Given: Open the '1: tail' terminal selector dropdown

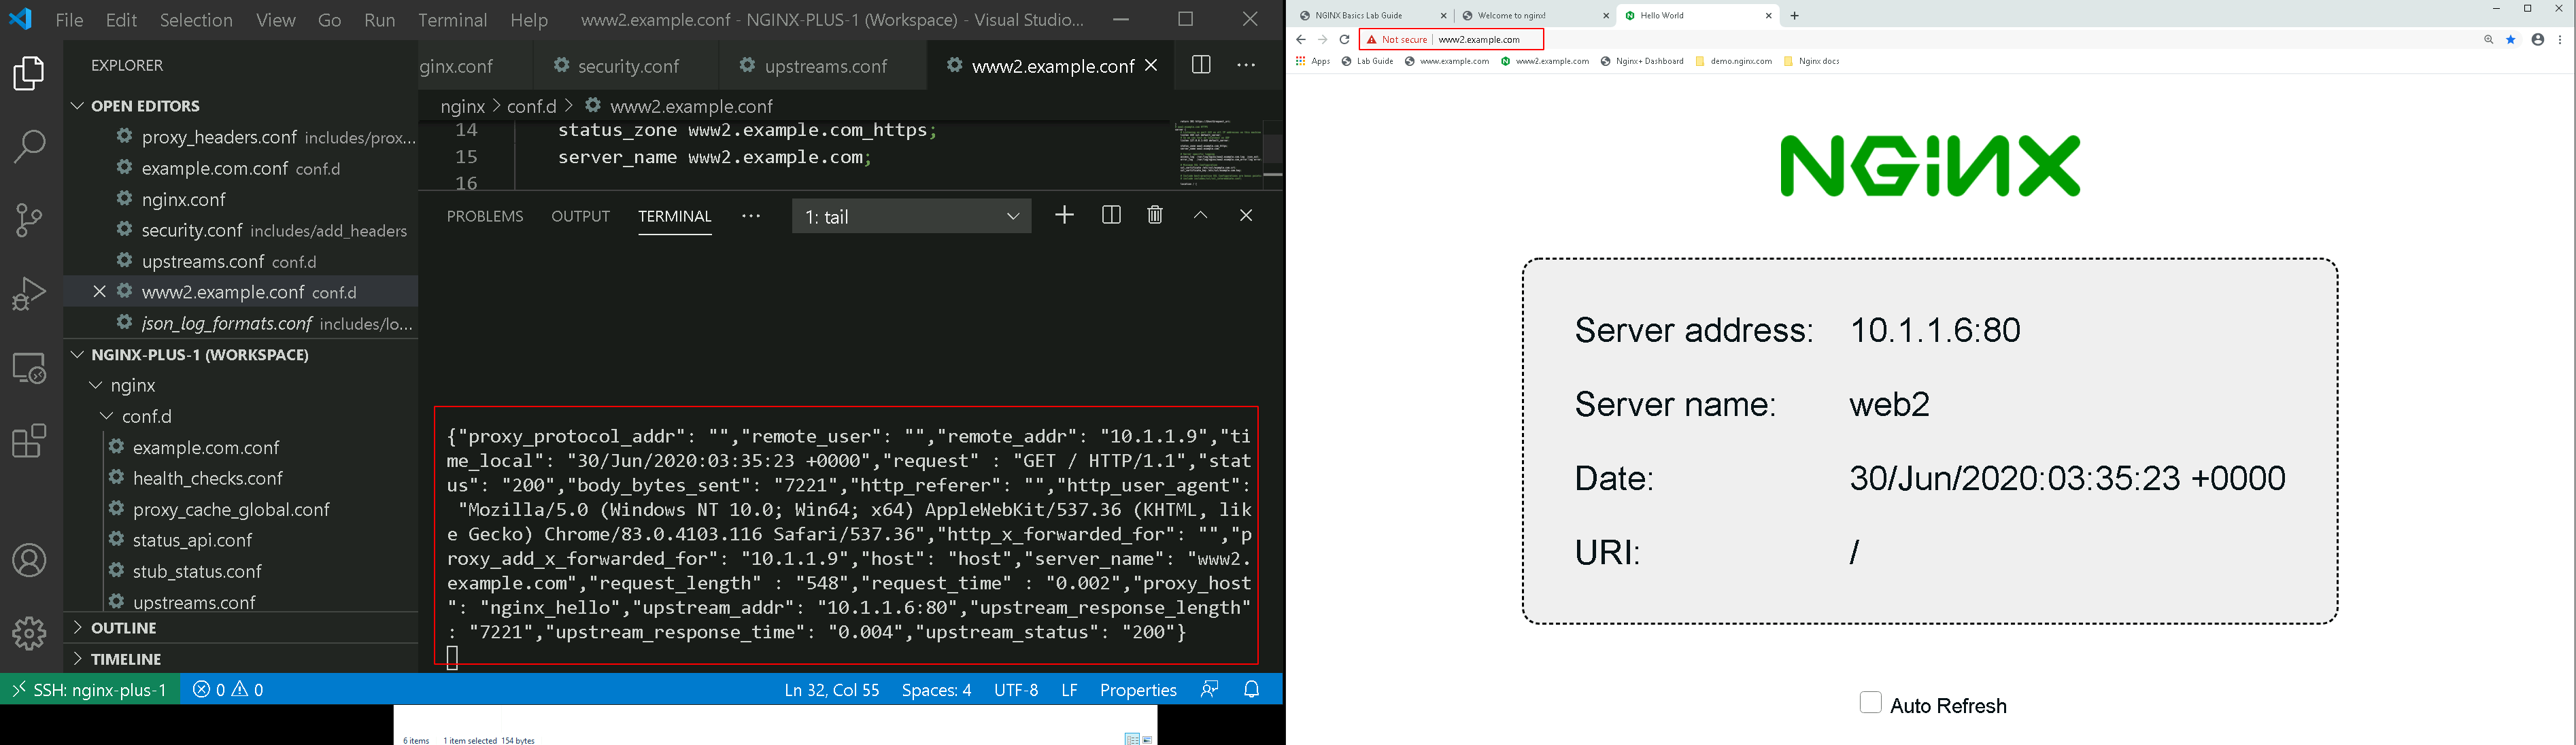Looking at the screenshot, I should [x=911, y=217].
